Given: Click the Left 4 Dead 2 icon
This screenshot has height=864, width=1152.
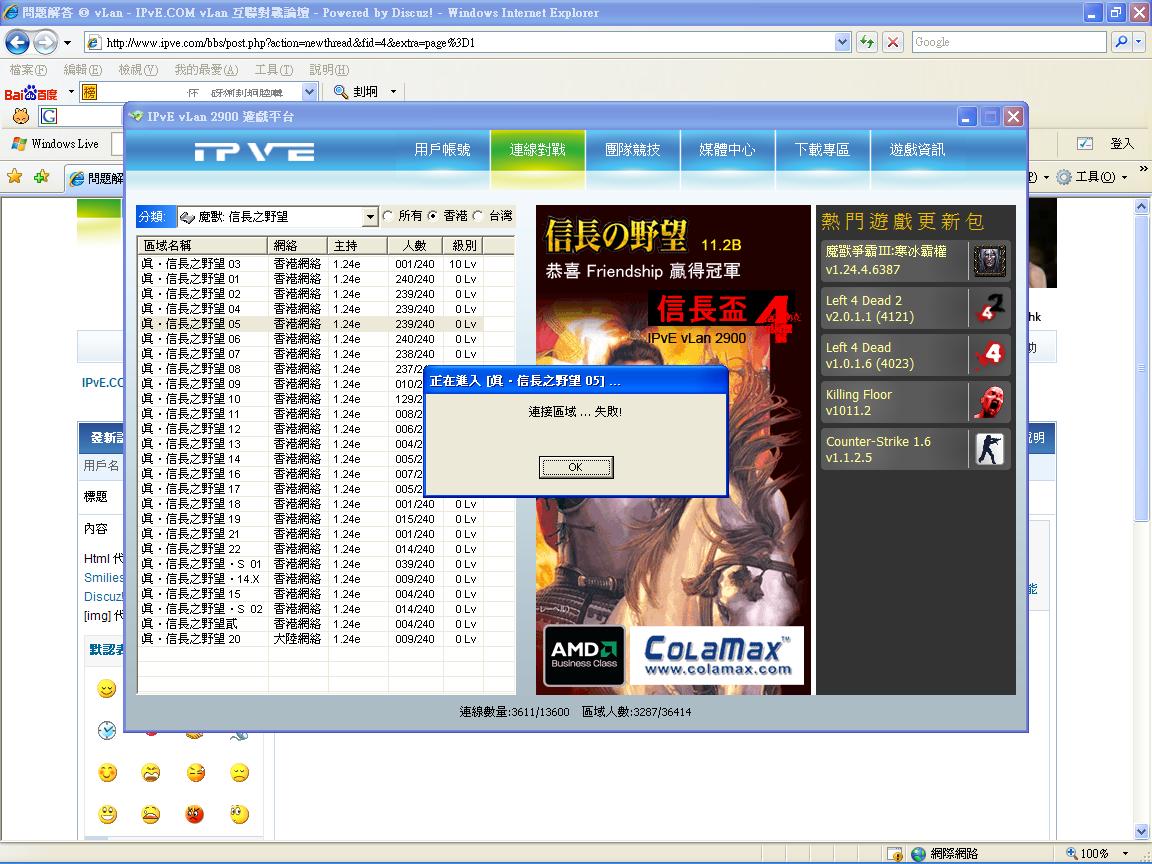Looking at the screenshot, I should point(989,308).
